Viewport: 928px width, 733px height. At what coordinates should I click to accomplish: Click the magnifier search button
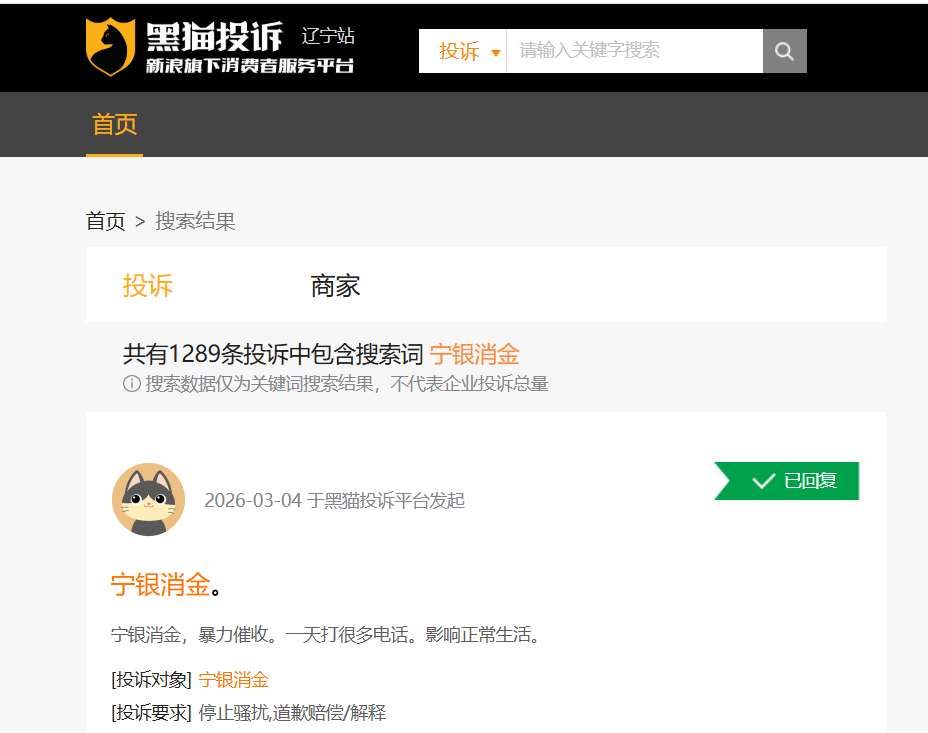point(784,51)
